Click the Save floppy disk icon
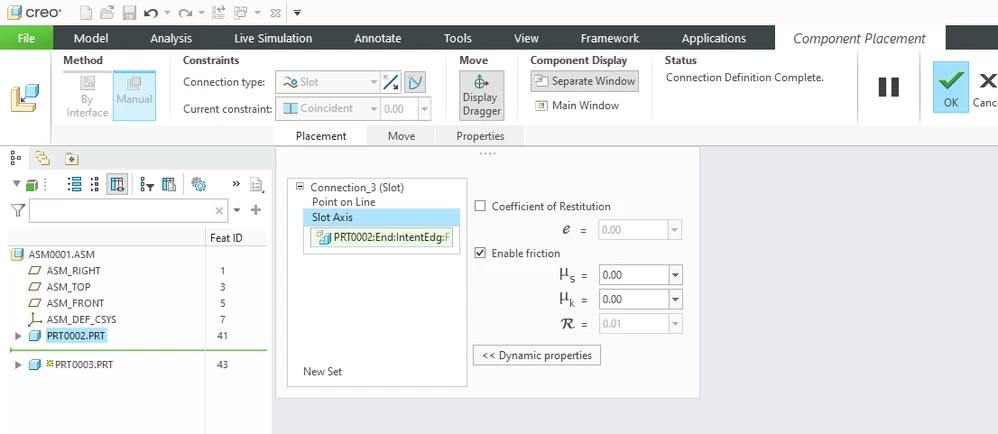The image size is (998, 434). click(129, 12)
